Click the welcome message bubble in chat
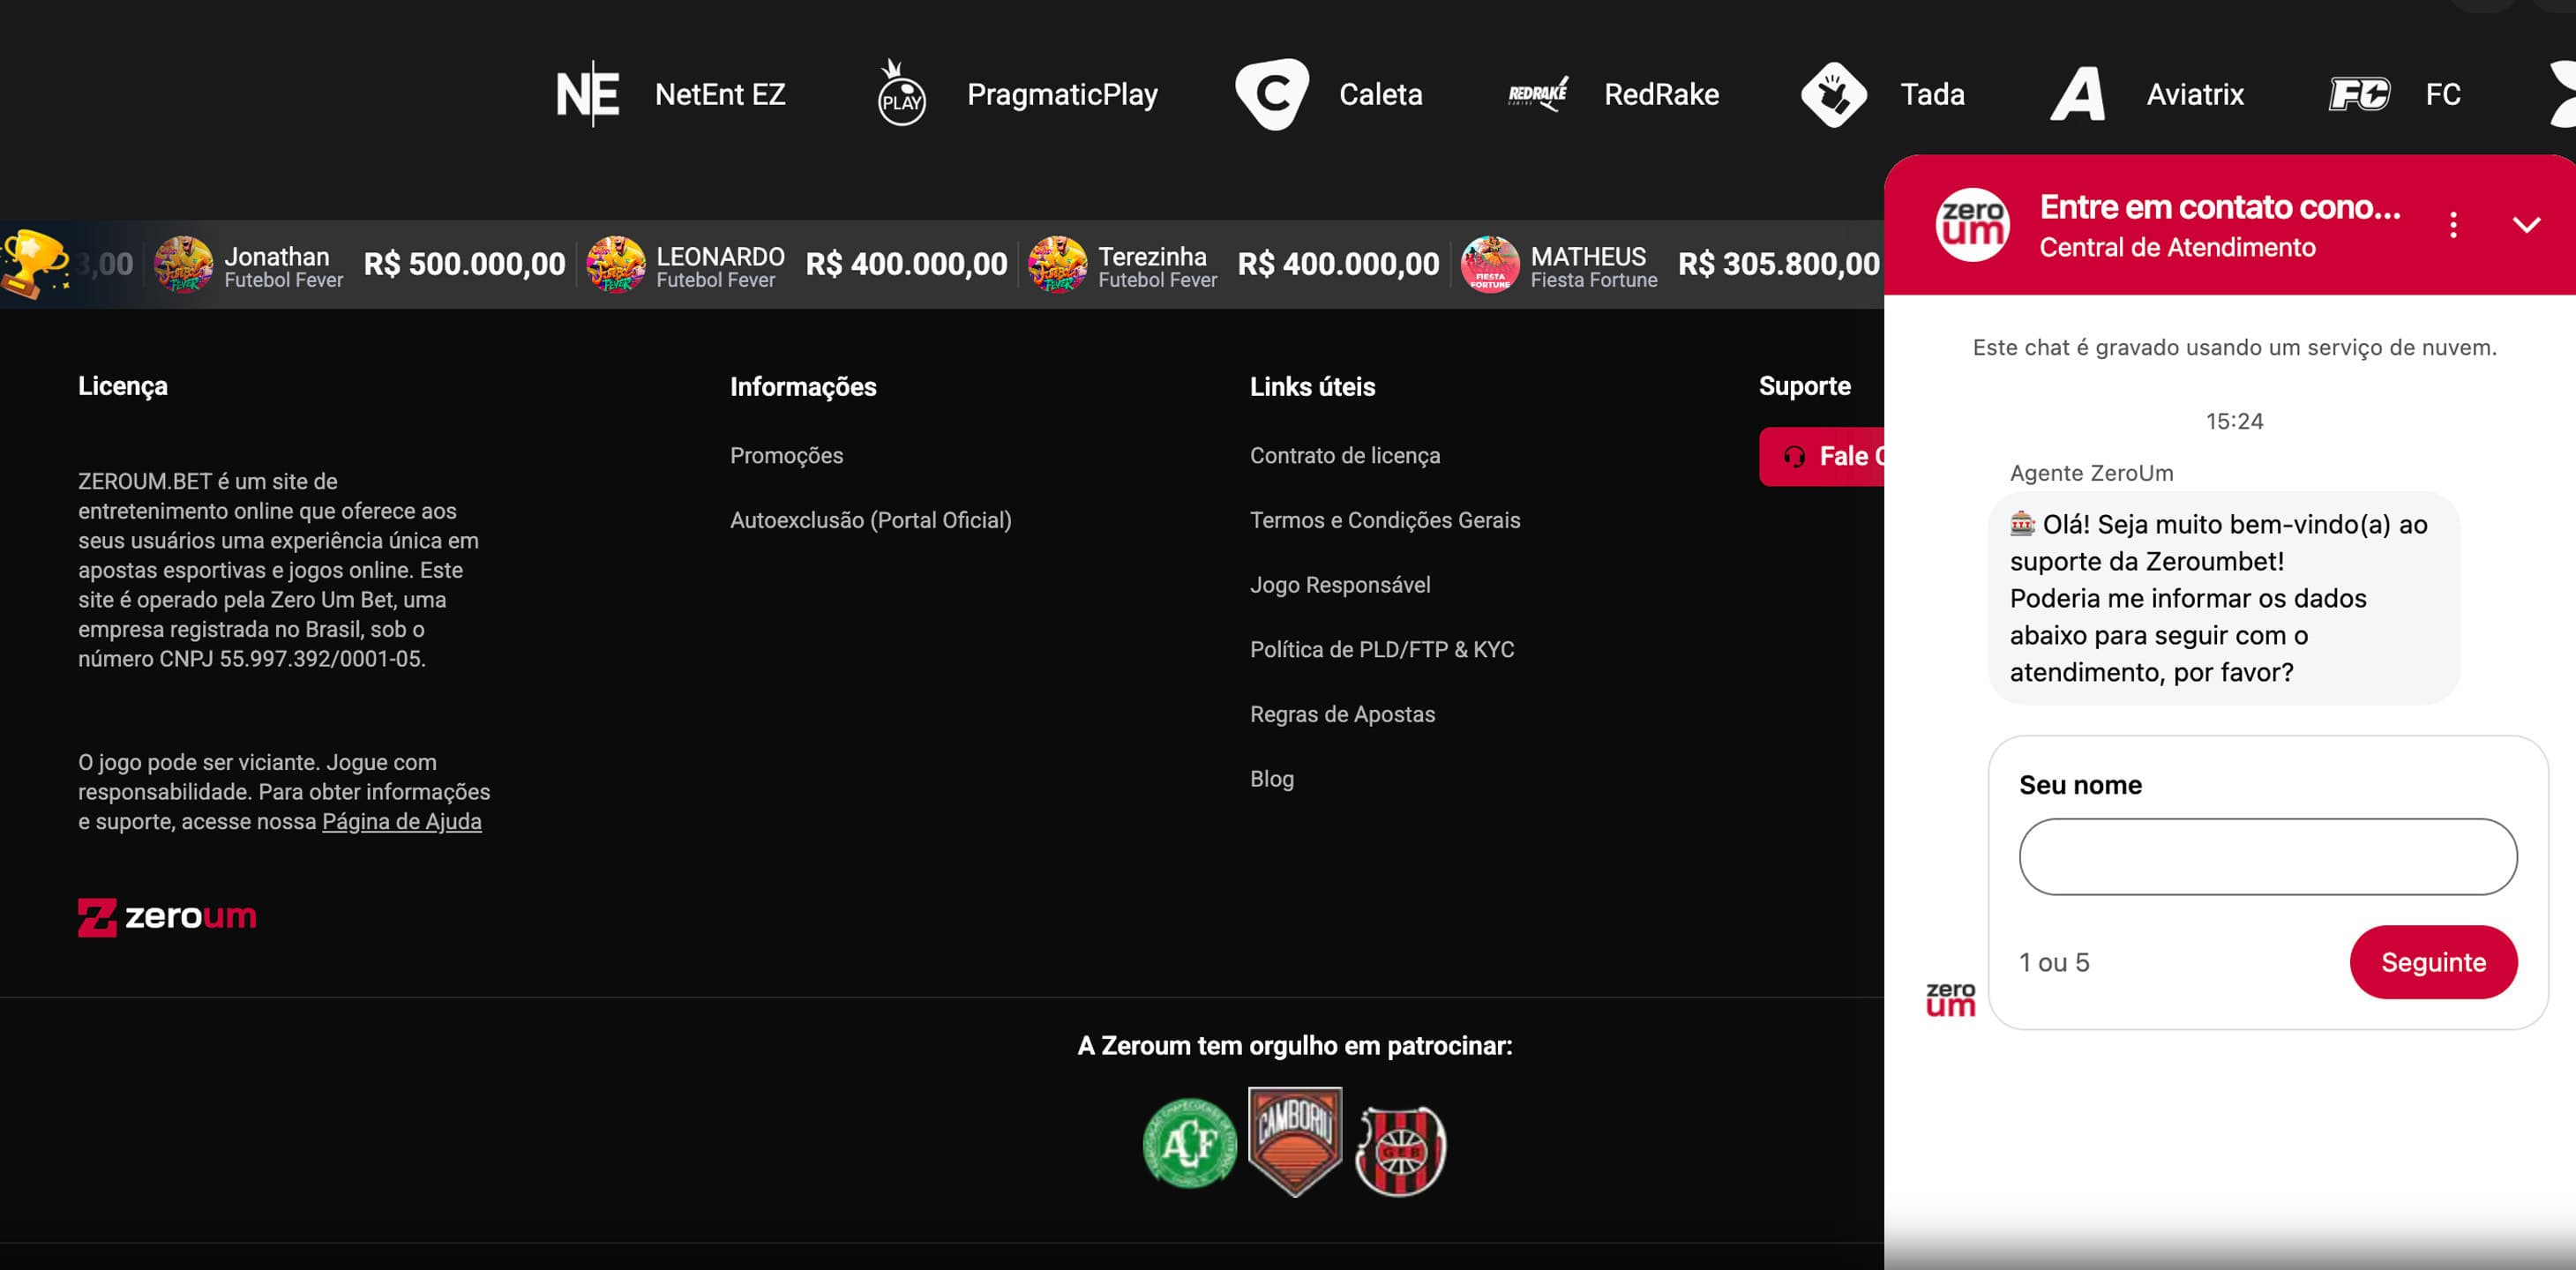 (2223, 598)
